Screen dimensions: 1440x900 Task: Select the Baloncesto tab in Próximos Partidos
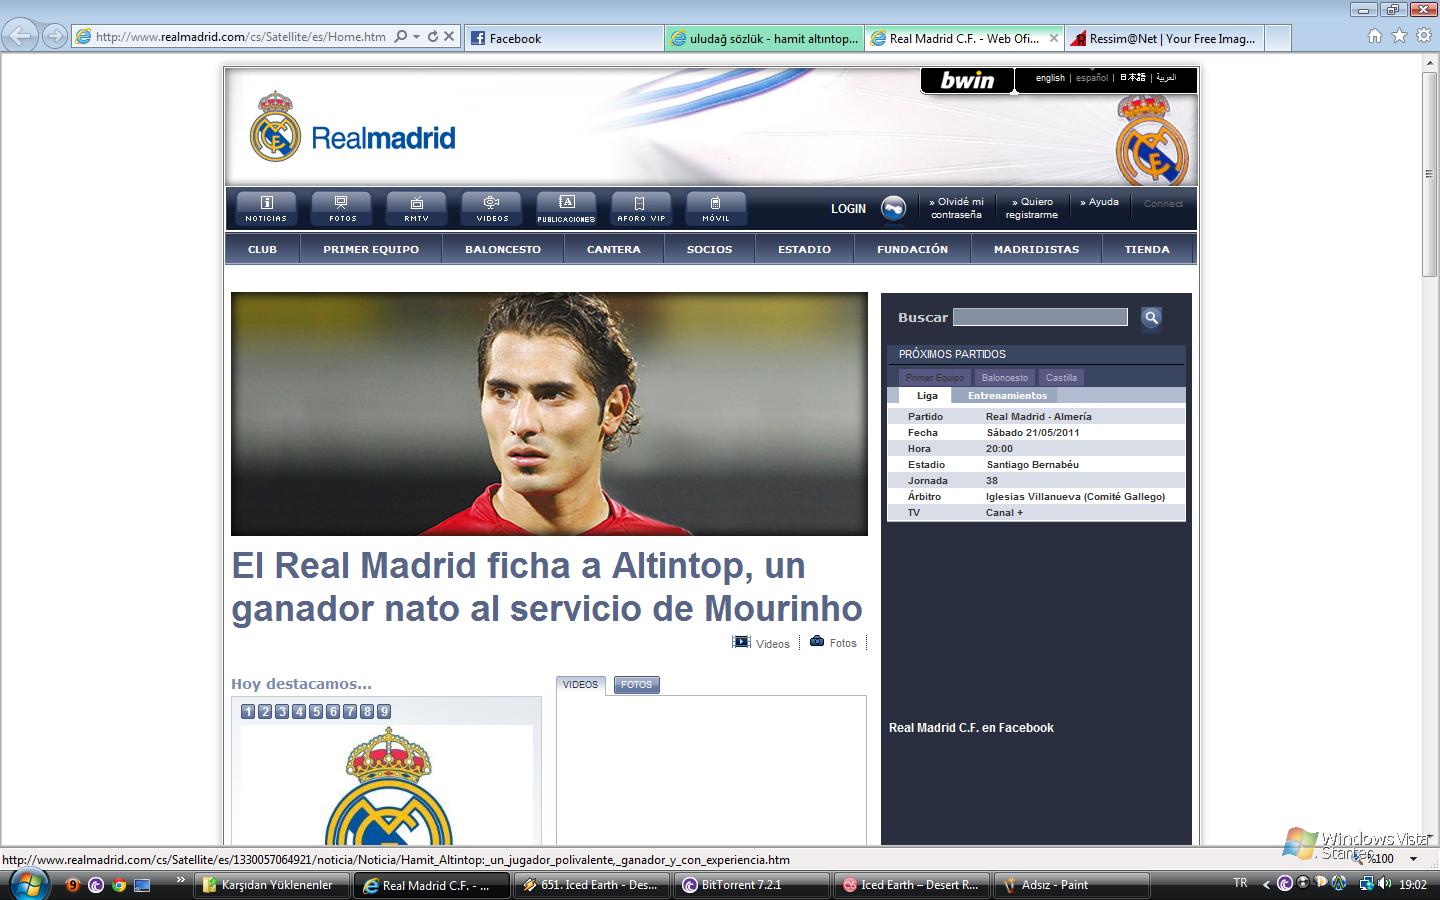1005,378
